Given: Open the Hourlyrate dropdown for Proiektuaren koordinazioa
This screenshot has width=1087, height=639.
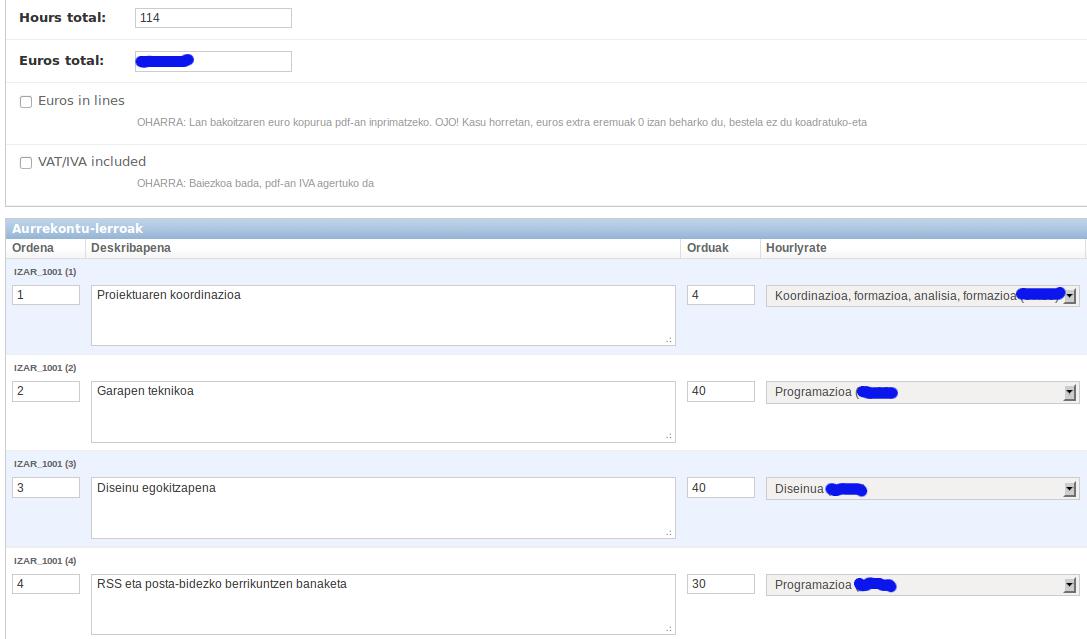Looking at the screenshot, I should click(x=922, y=296).
